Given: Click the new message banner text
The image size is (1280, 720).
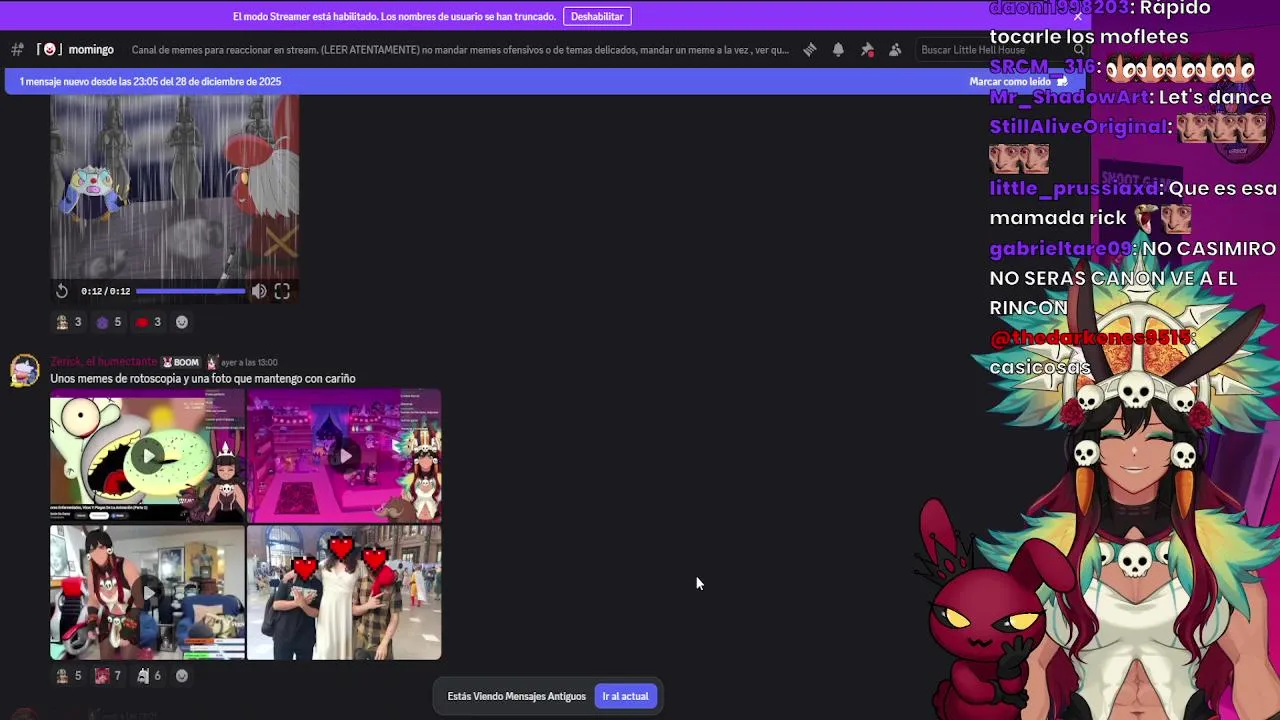Looking at the screenshot, I should click(150, 81).
